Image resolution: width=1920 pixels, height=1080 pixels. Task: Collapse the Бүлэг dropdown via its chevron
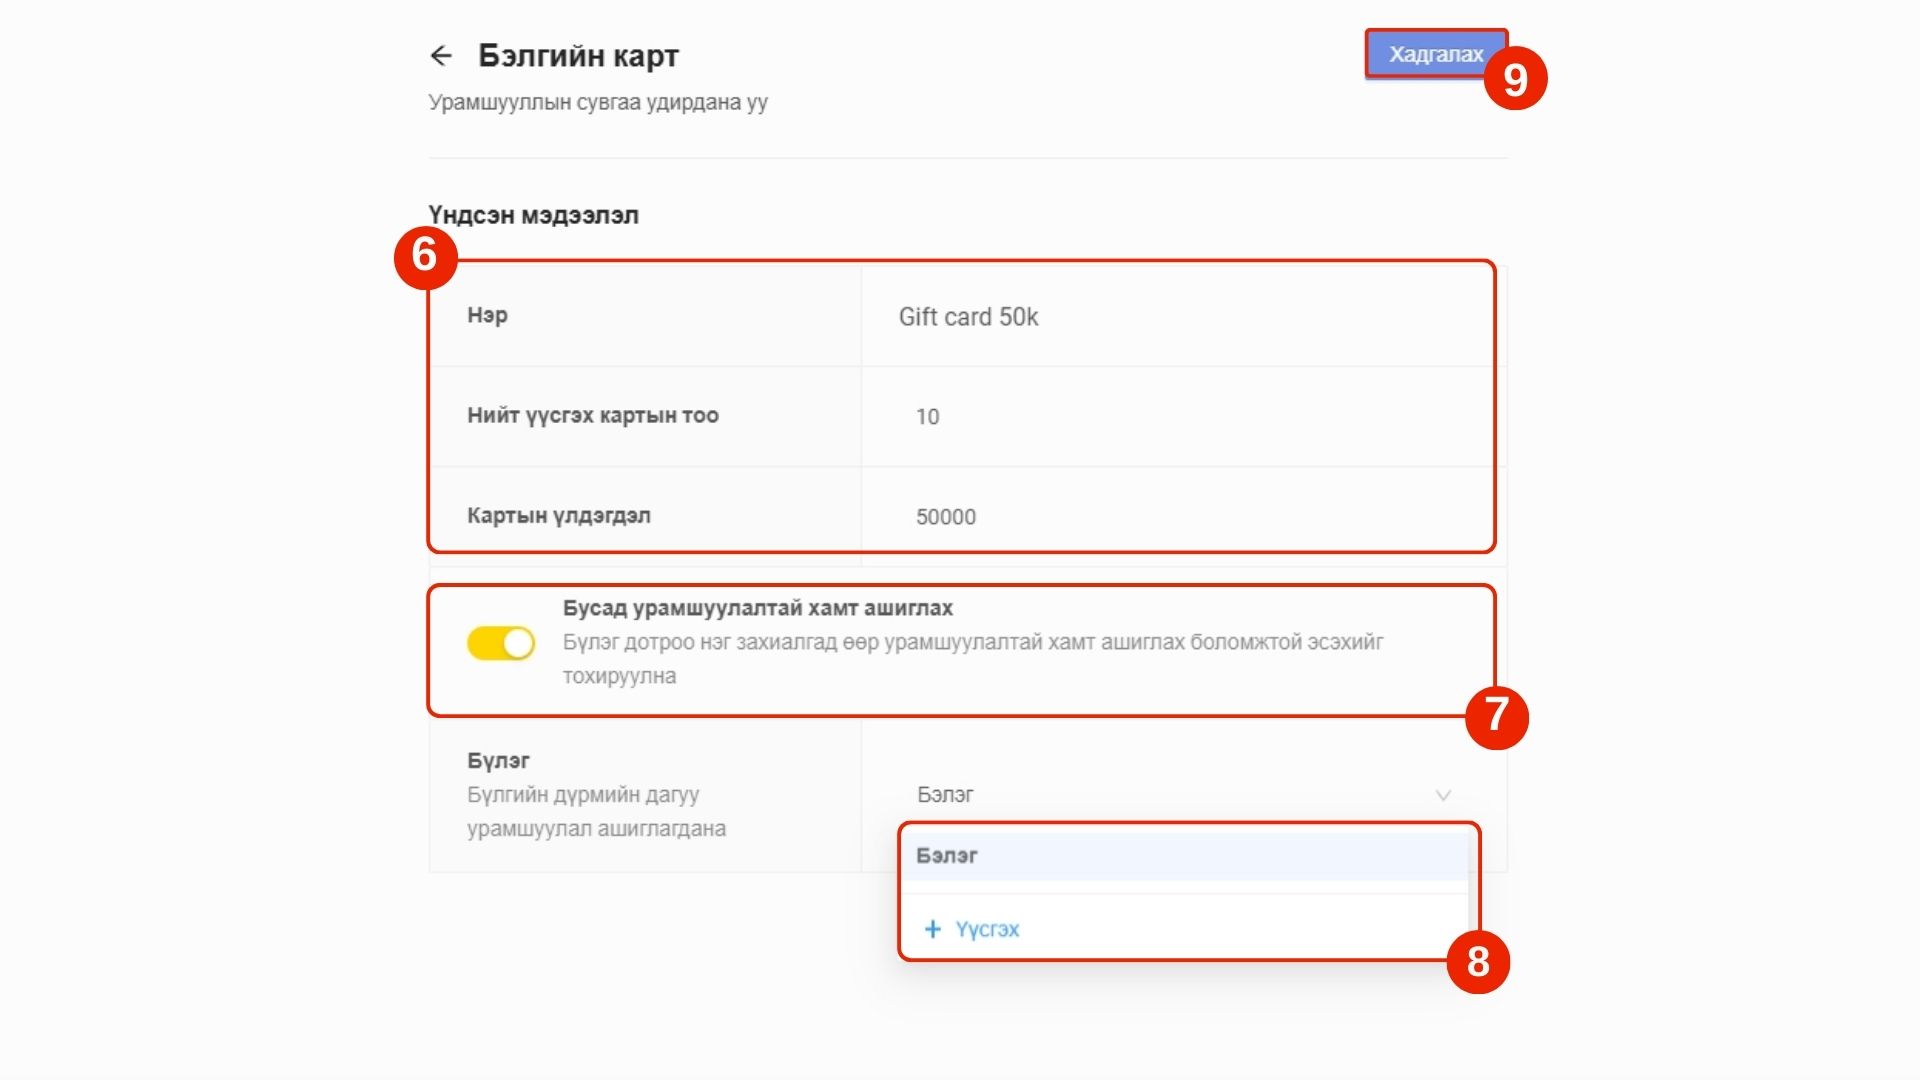pyautogui.click(x=1443, y=795)
